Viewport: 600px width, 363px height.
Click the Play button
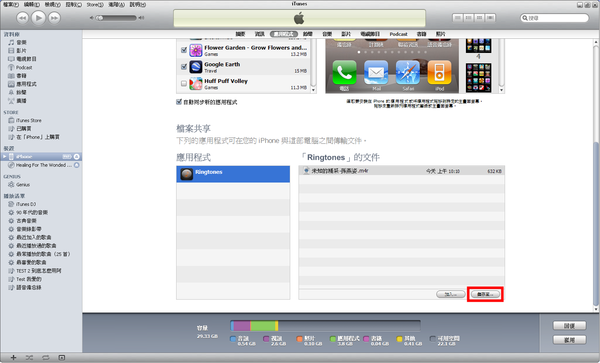tap(38, 18)
